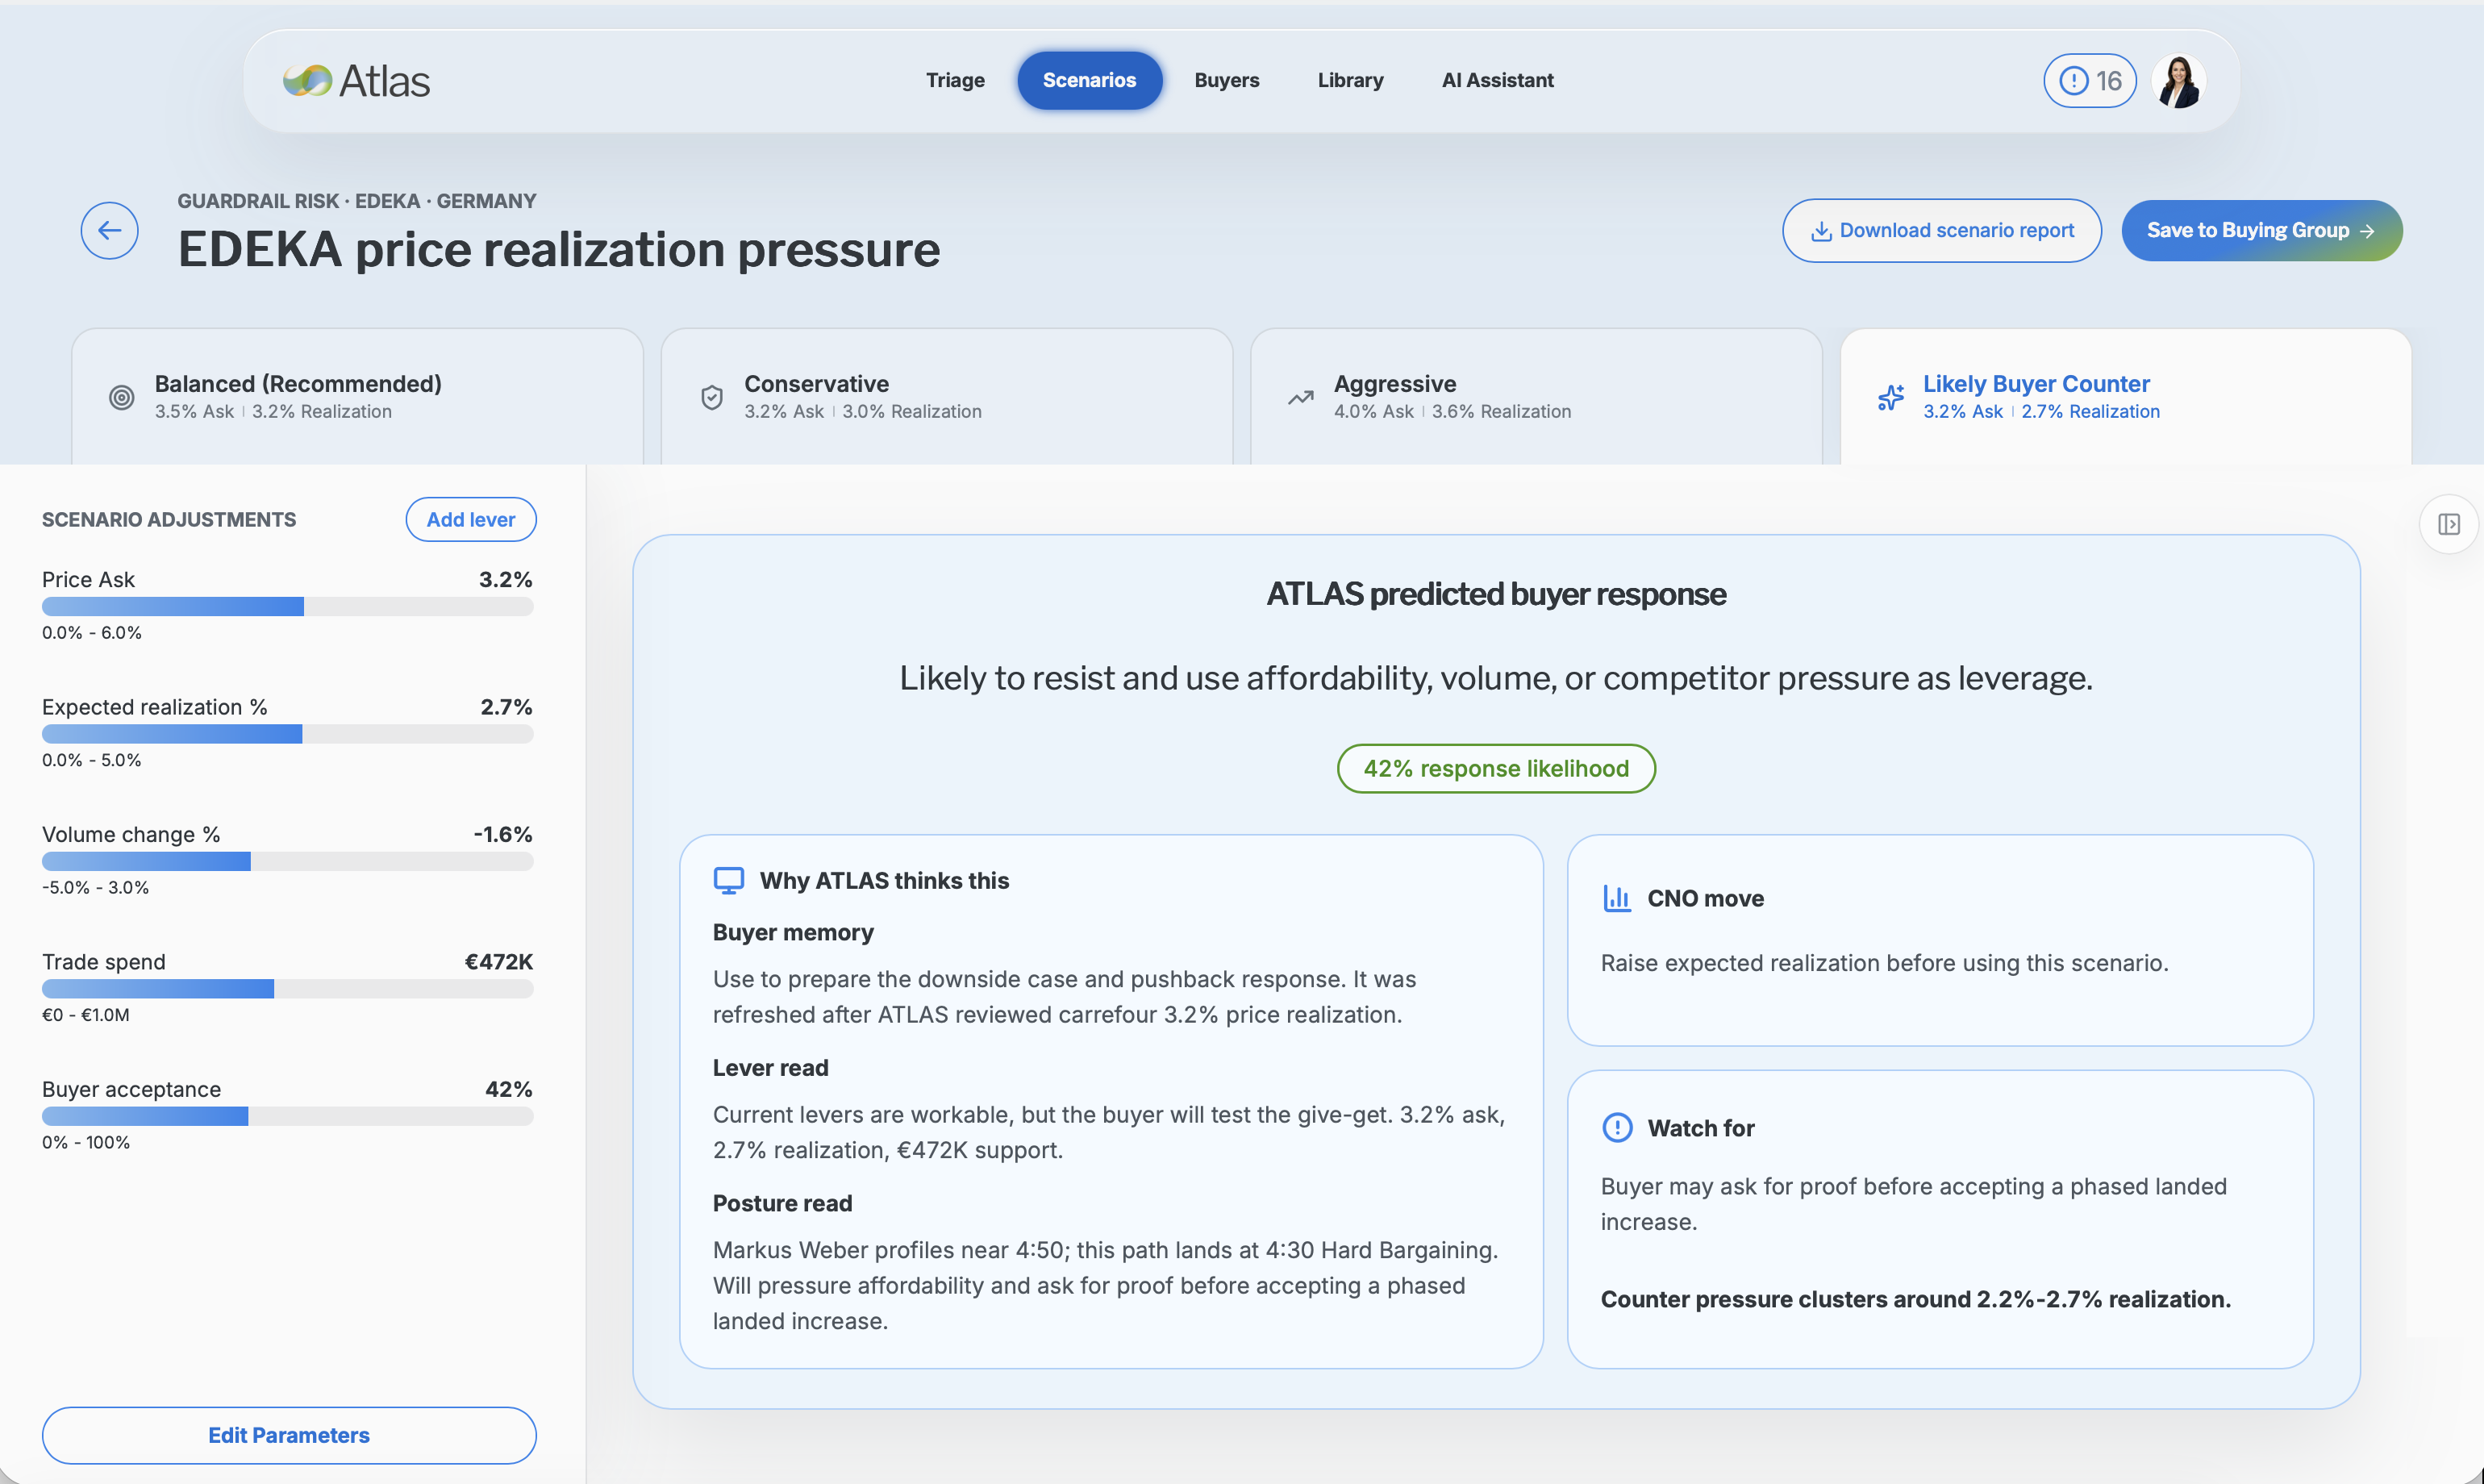2484x1484 pixels.
Task: Click the -5.0% - 3.0% range label
Action: (95, 888)
